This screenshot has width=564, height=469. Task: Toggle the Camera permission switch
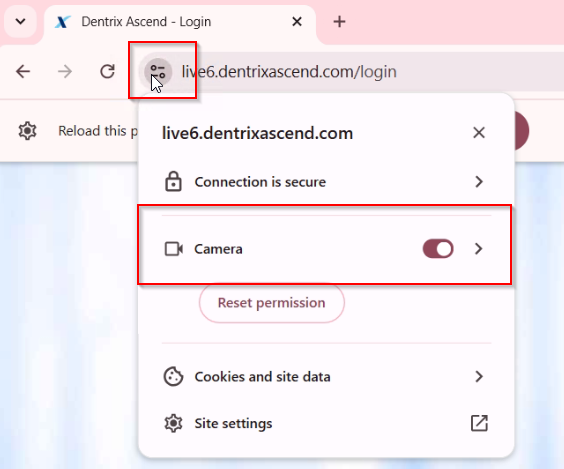pyautogui.click(x=438, y=249)
